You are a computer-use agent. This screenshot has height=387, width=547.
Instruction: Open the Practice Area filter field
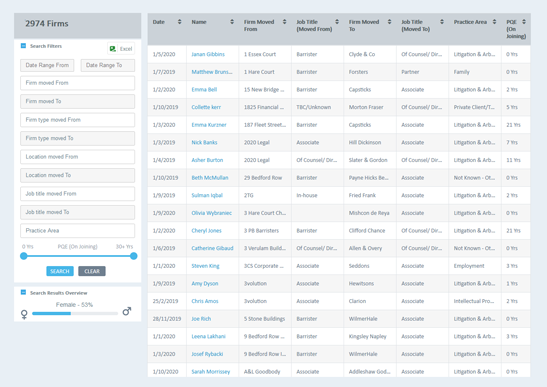click(x=77, y=231)
